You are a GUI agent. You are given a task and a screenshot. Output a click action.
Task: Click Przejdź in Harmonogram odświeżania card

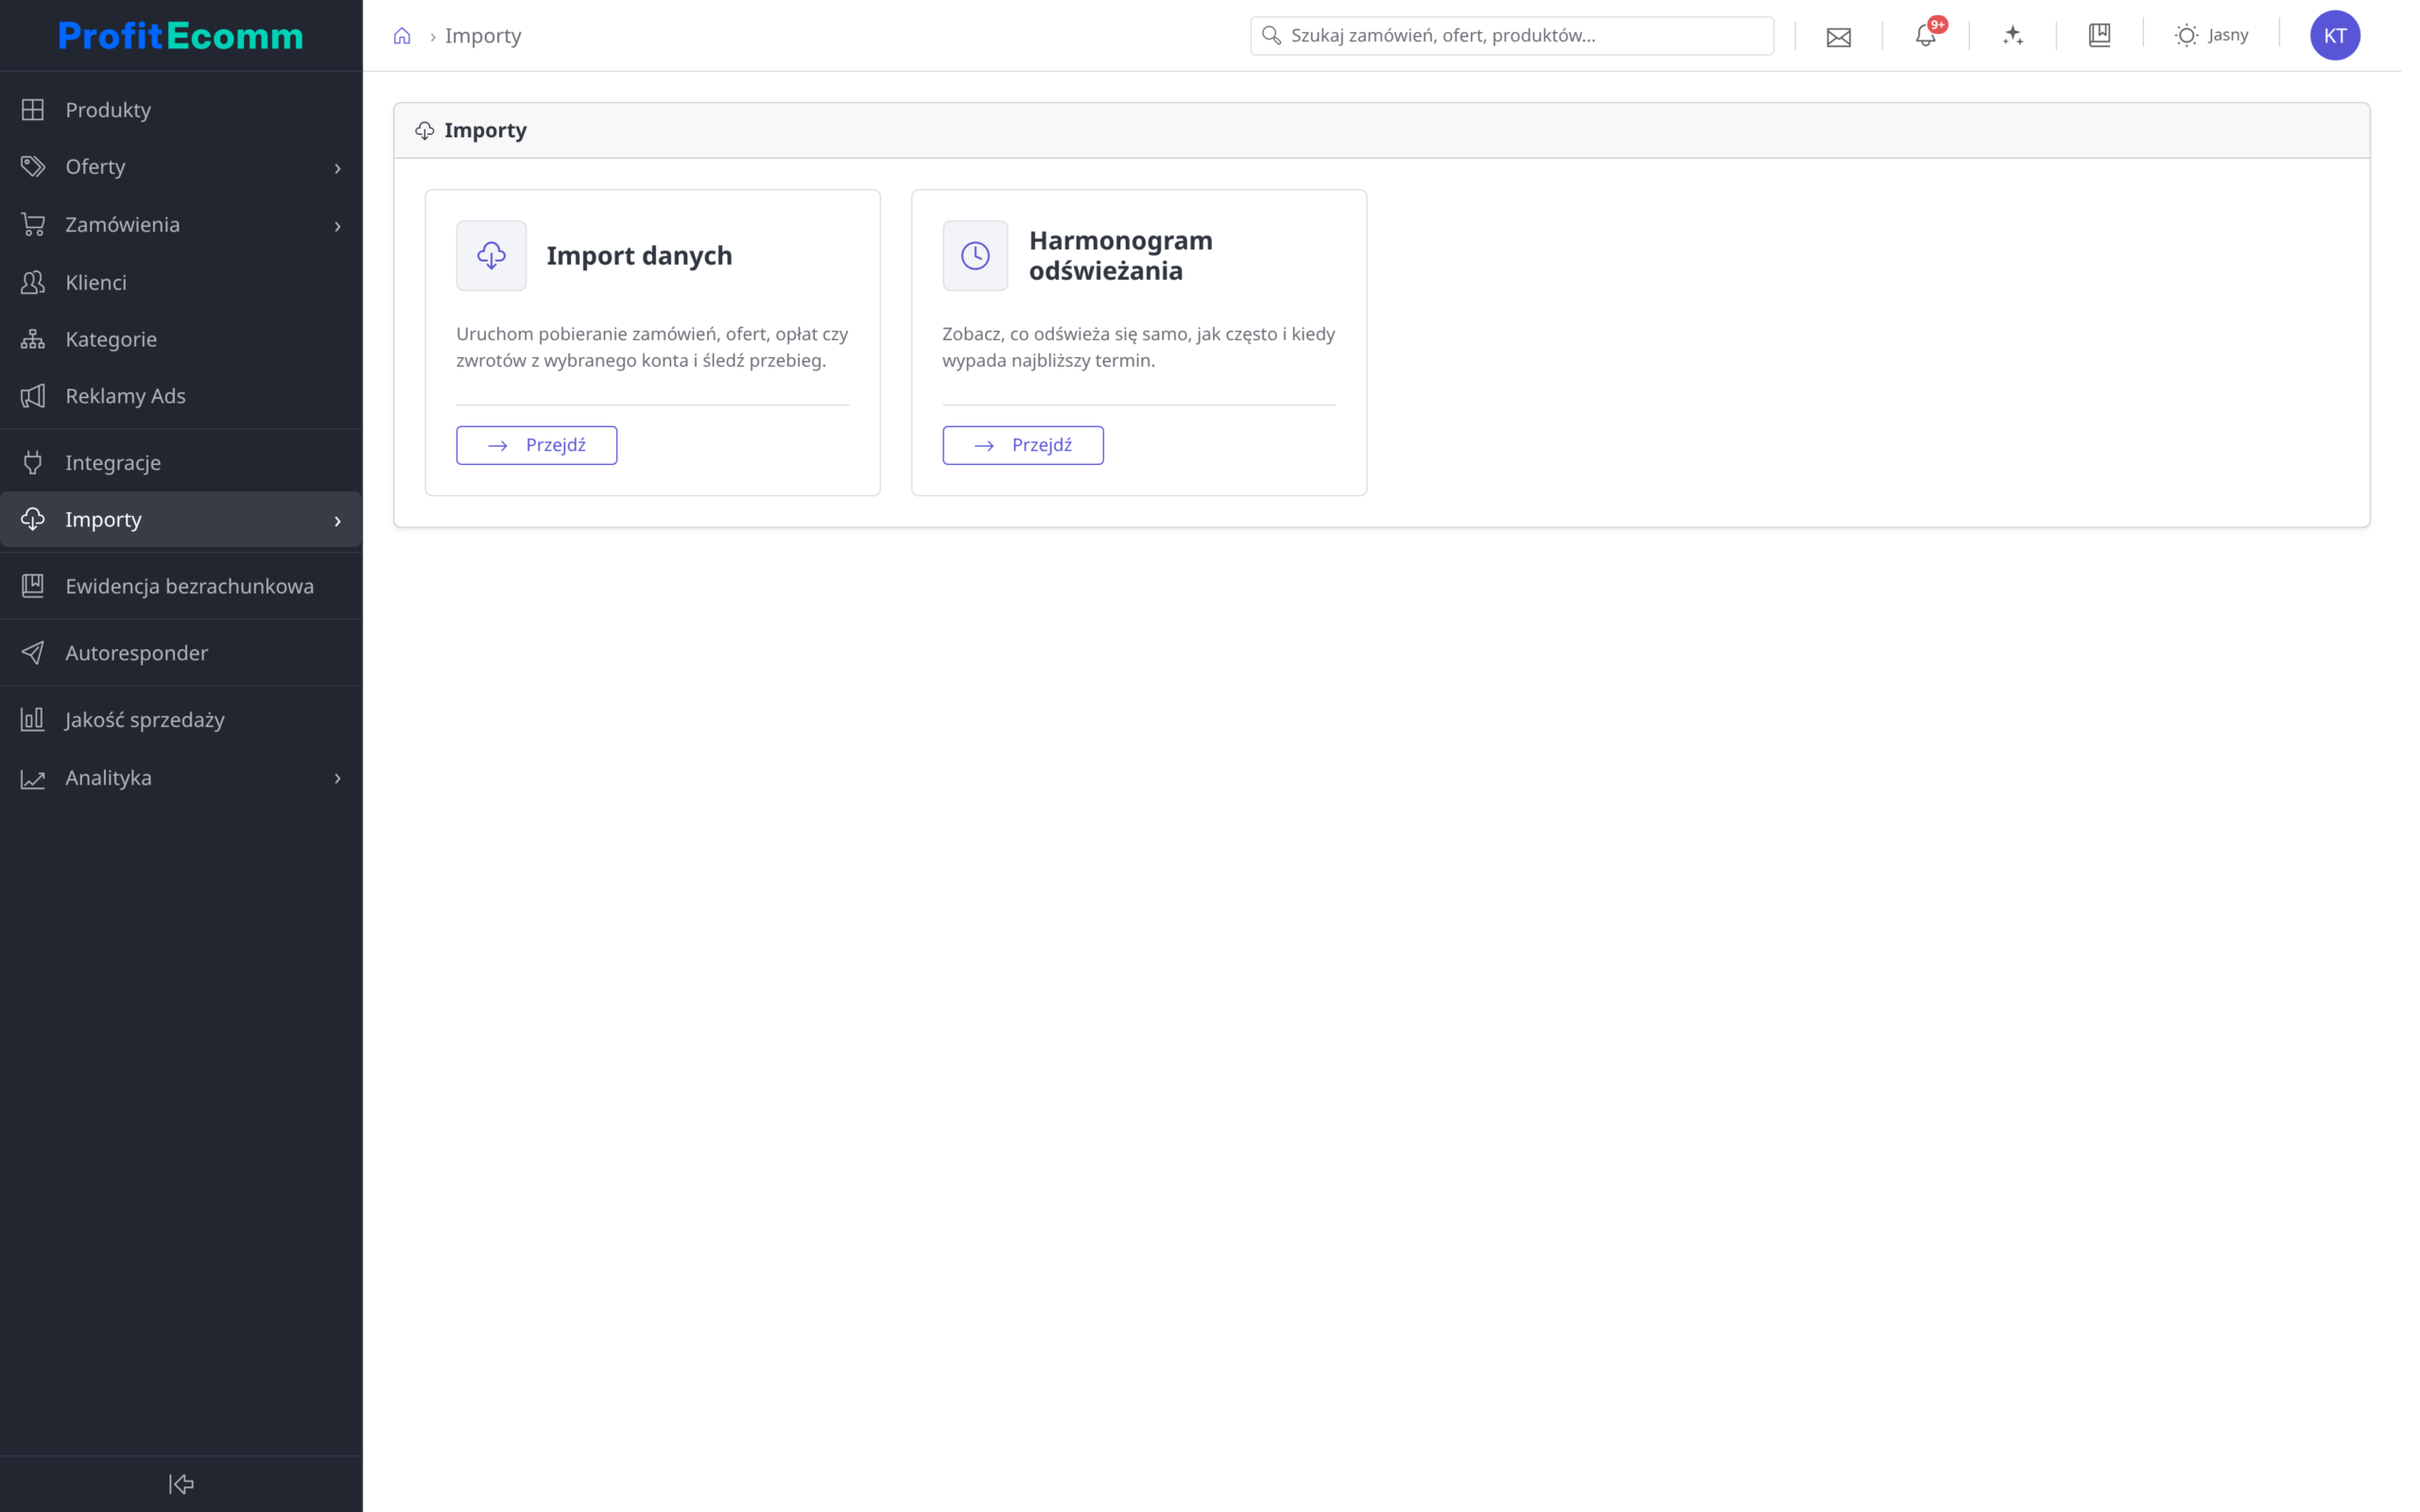pos(1023,446)
